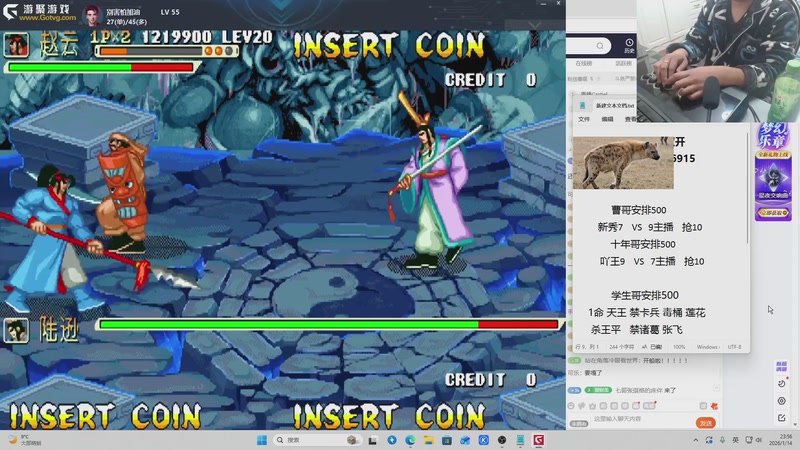The width and height of the screenshot is (800, 450).
Task: Expand the system tray hidden icons chevron
Action: click(695, 440)
